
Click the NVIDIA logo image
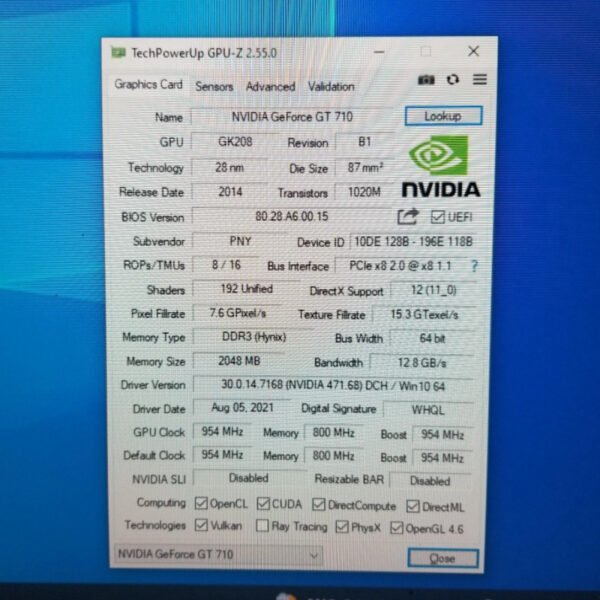(x=440, y=166)
